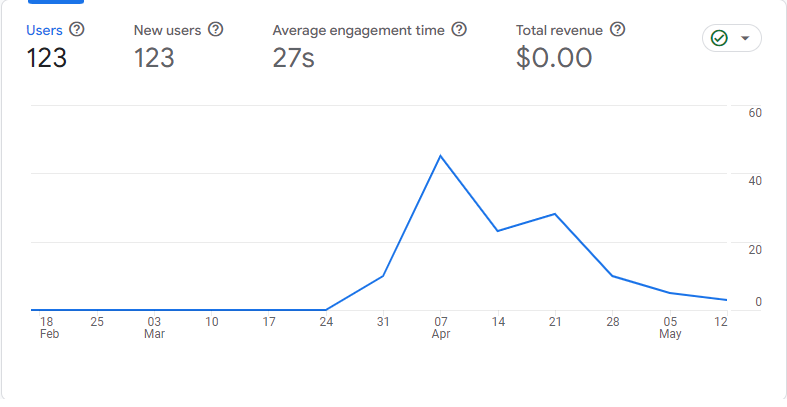
Task: Click the chart data point at 28 Apr
Action: pyautogui.click(x=612, y=276)
